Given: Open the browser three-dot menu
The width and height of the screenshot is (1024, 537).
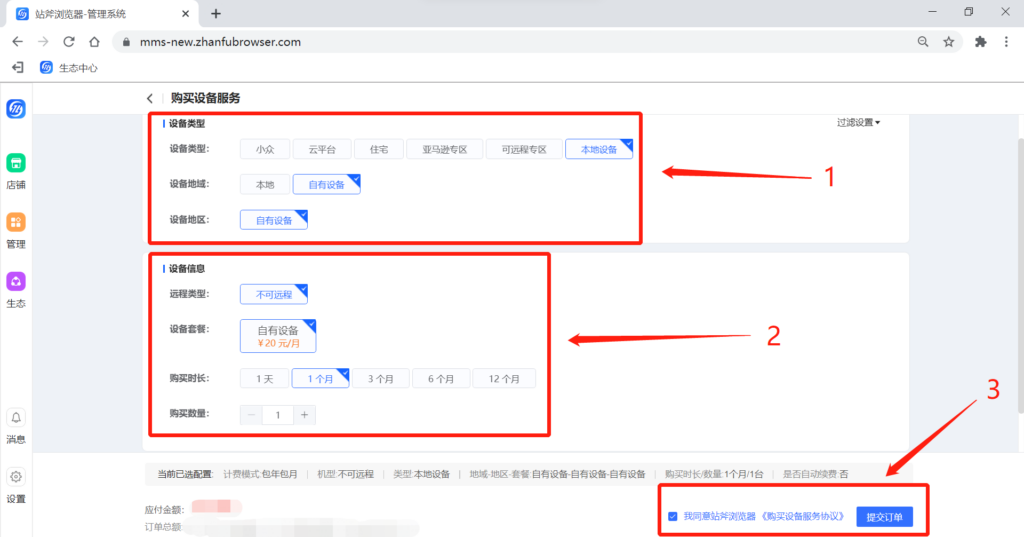Looking at the screenshot, I should [x=1006, y=42].
